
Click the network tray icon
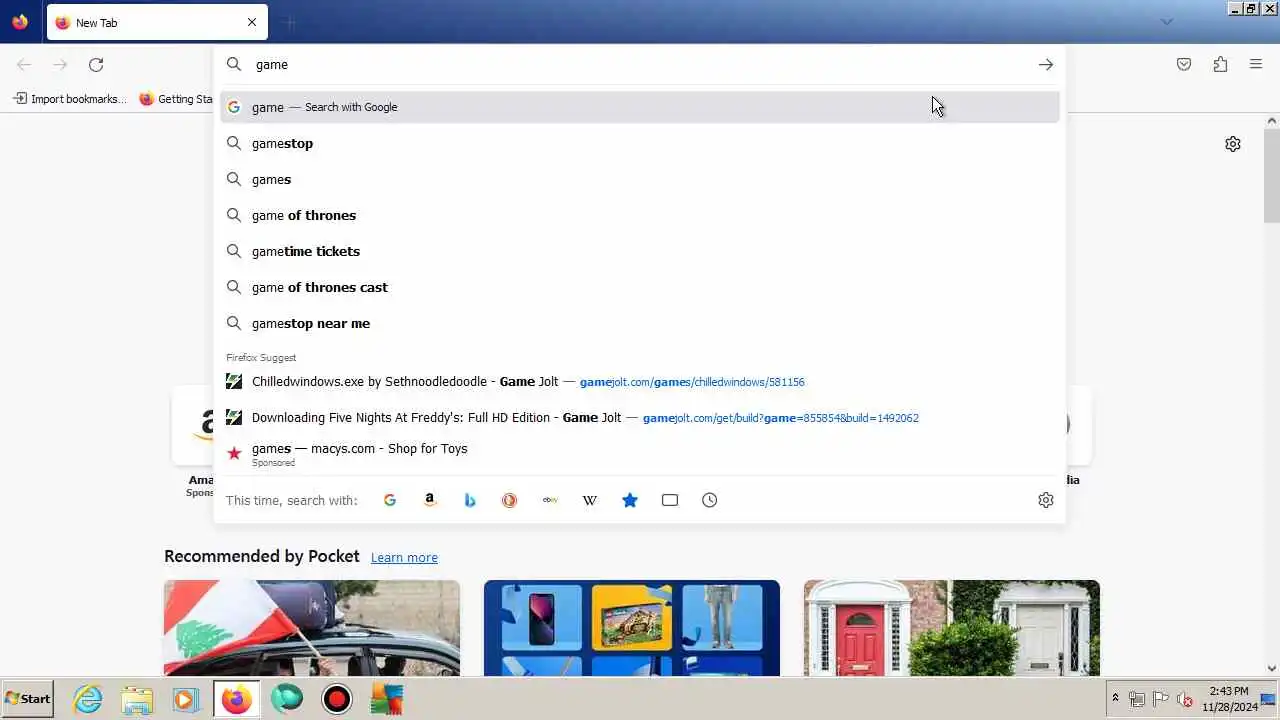[1137, 699]
